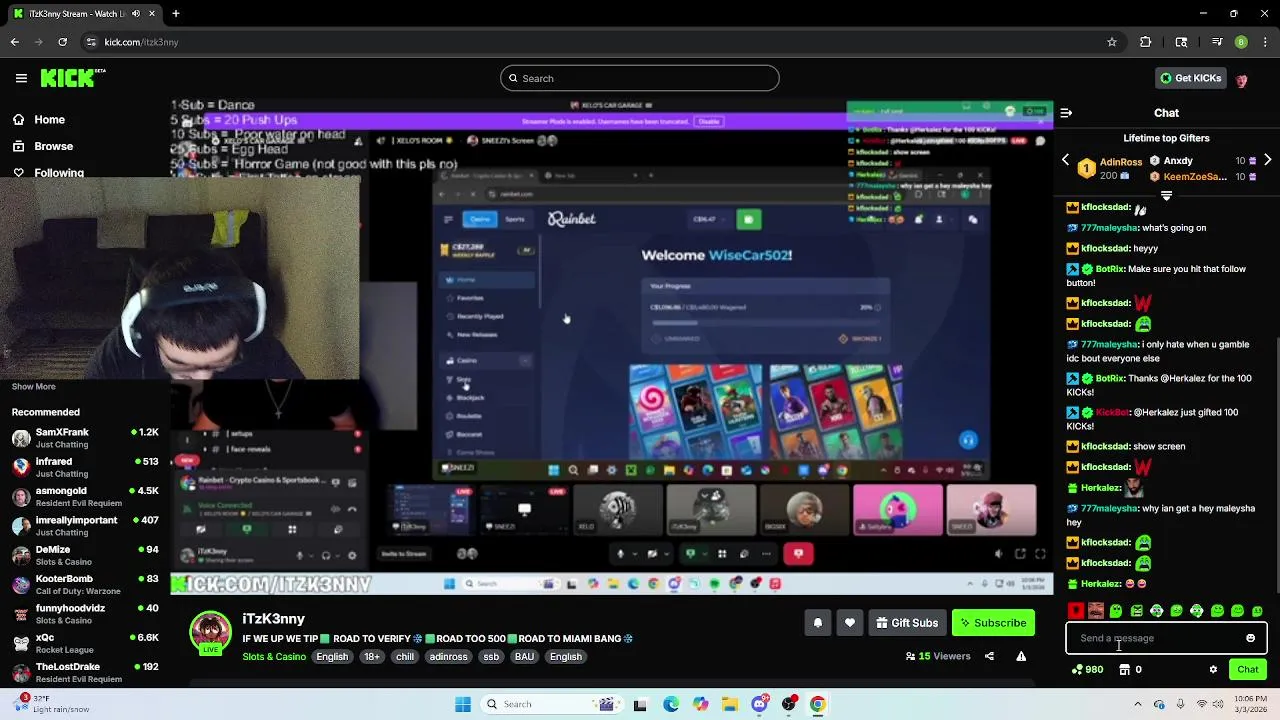Reload the page
The height and width of the screenshot is (720, 1280).
[x=62, y=42]
